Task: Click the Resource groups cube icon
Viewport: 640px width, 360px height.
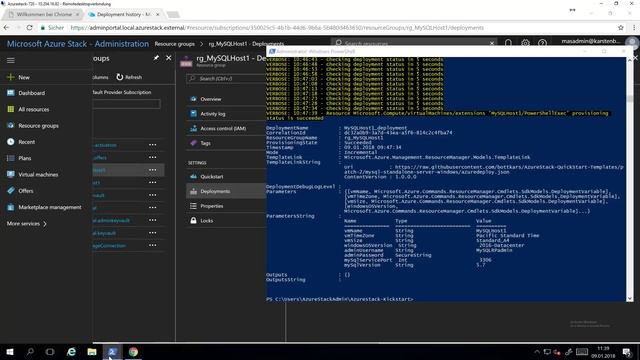Action: click(x=11, y=125)
